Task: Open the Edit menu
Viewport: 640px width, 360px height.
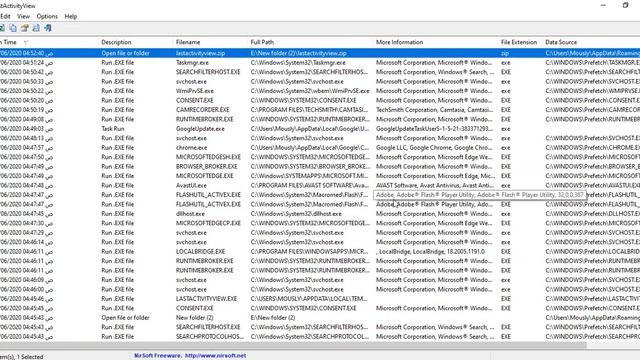Action: [x=5, y=16]
